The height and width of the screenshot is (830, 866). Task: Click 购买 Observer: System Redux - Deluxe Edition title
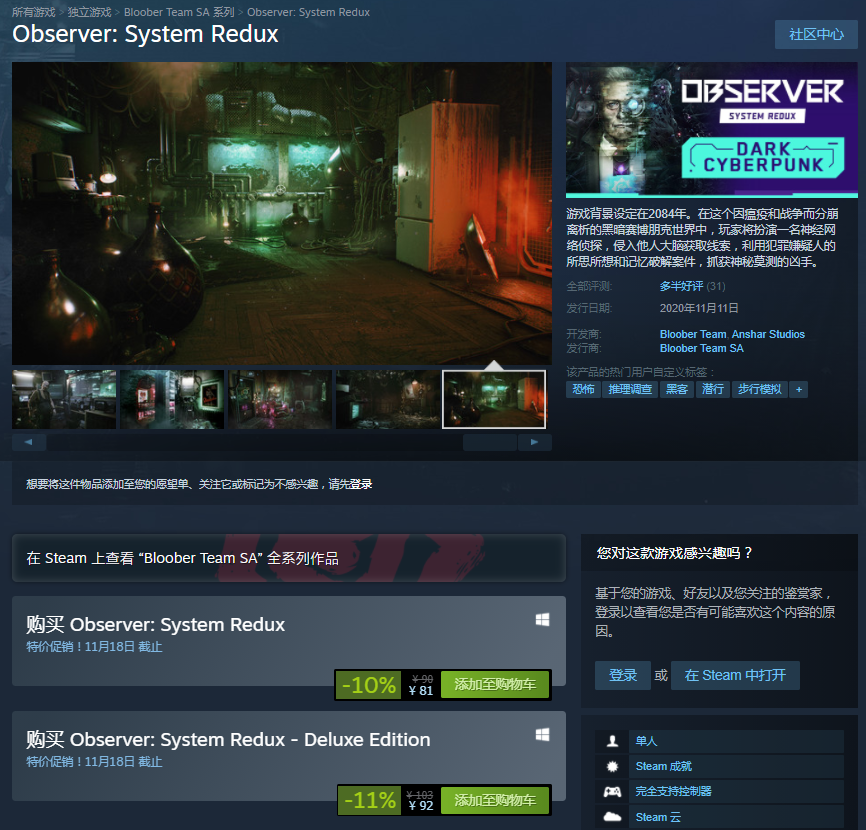pos(228,739)
